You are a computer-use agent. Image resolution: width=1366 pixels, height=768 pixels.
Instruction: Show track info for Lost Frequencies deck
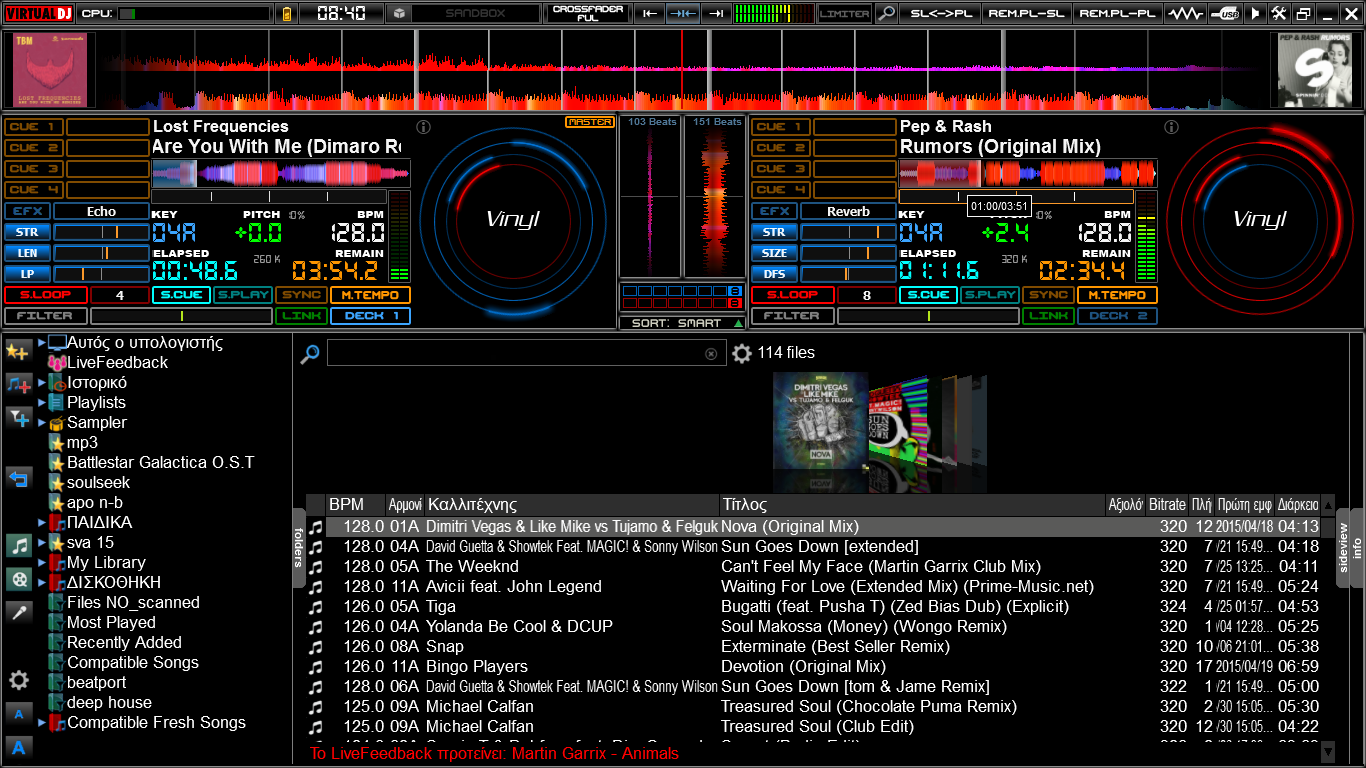423,127
